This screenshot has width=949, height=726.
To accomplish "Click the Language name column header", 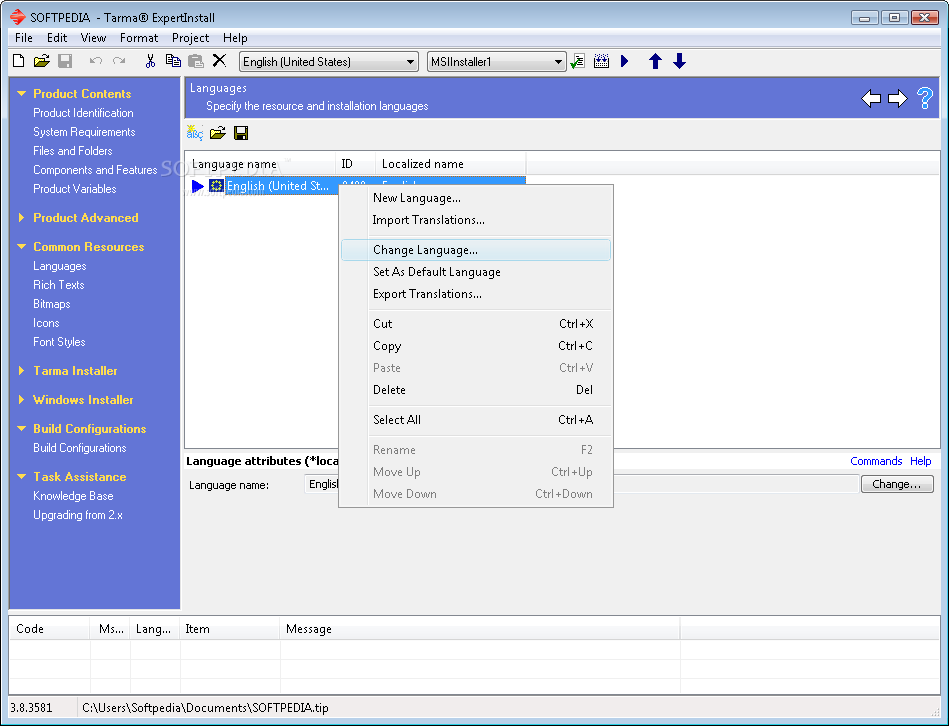I will [260, 164].
